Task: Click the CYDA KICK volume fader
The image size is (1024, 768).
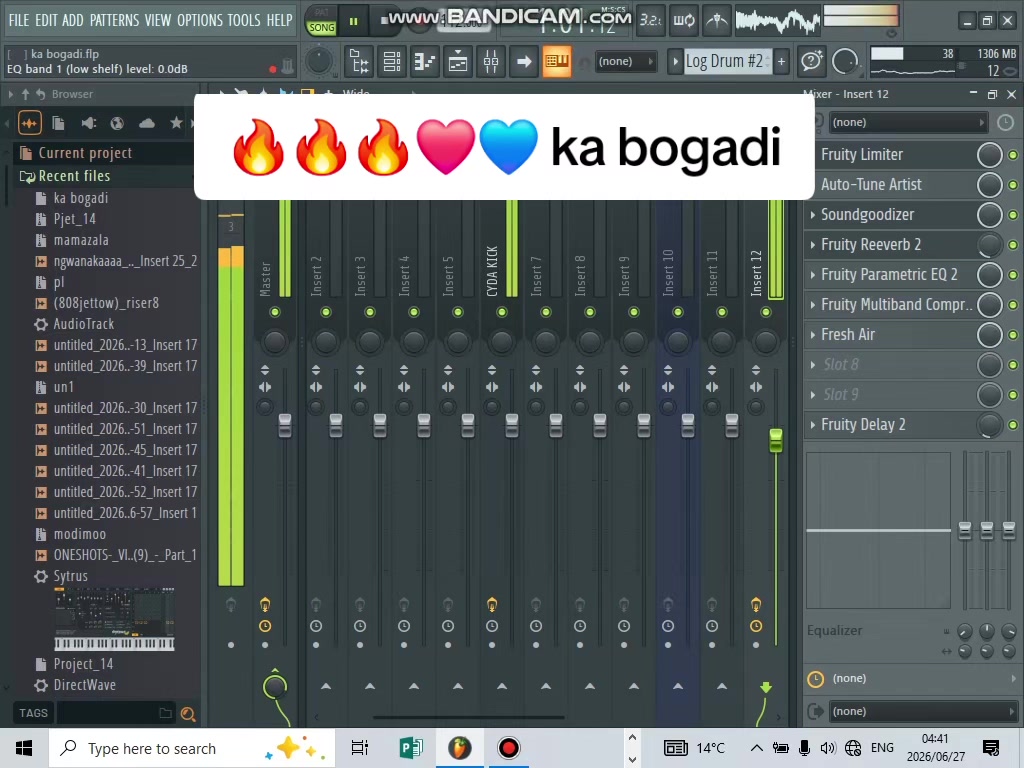Action: tap(511, 426)
